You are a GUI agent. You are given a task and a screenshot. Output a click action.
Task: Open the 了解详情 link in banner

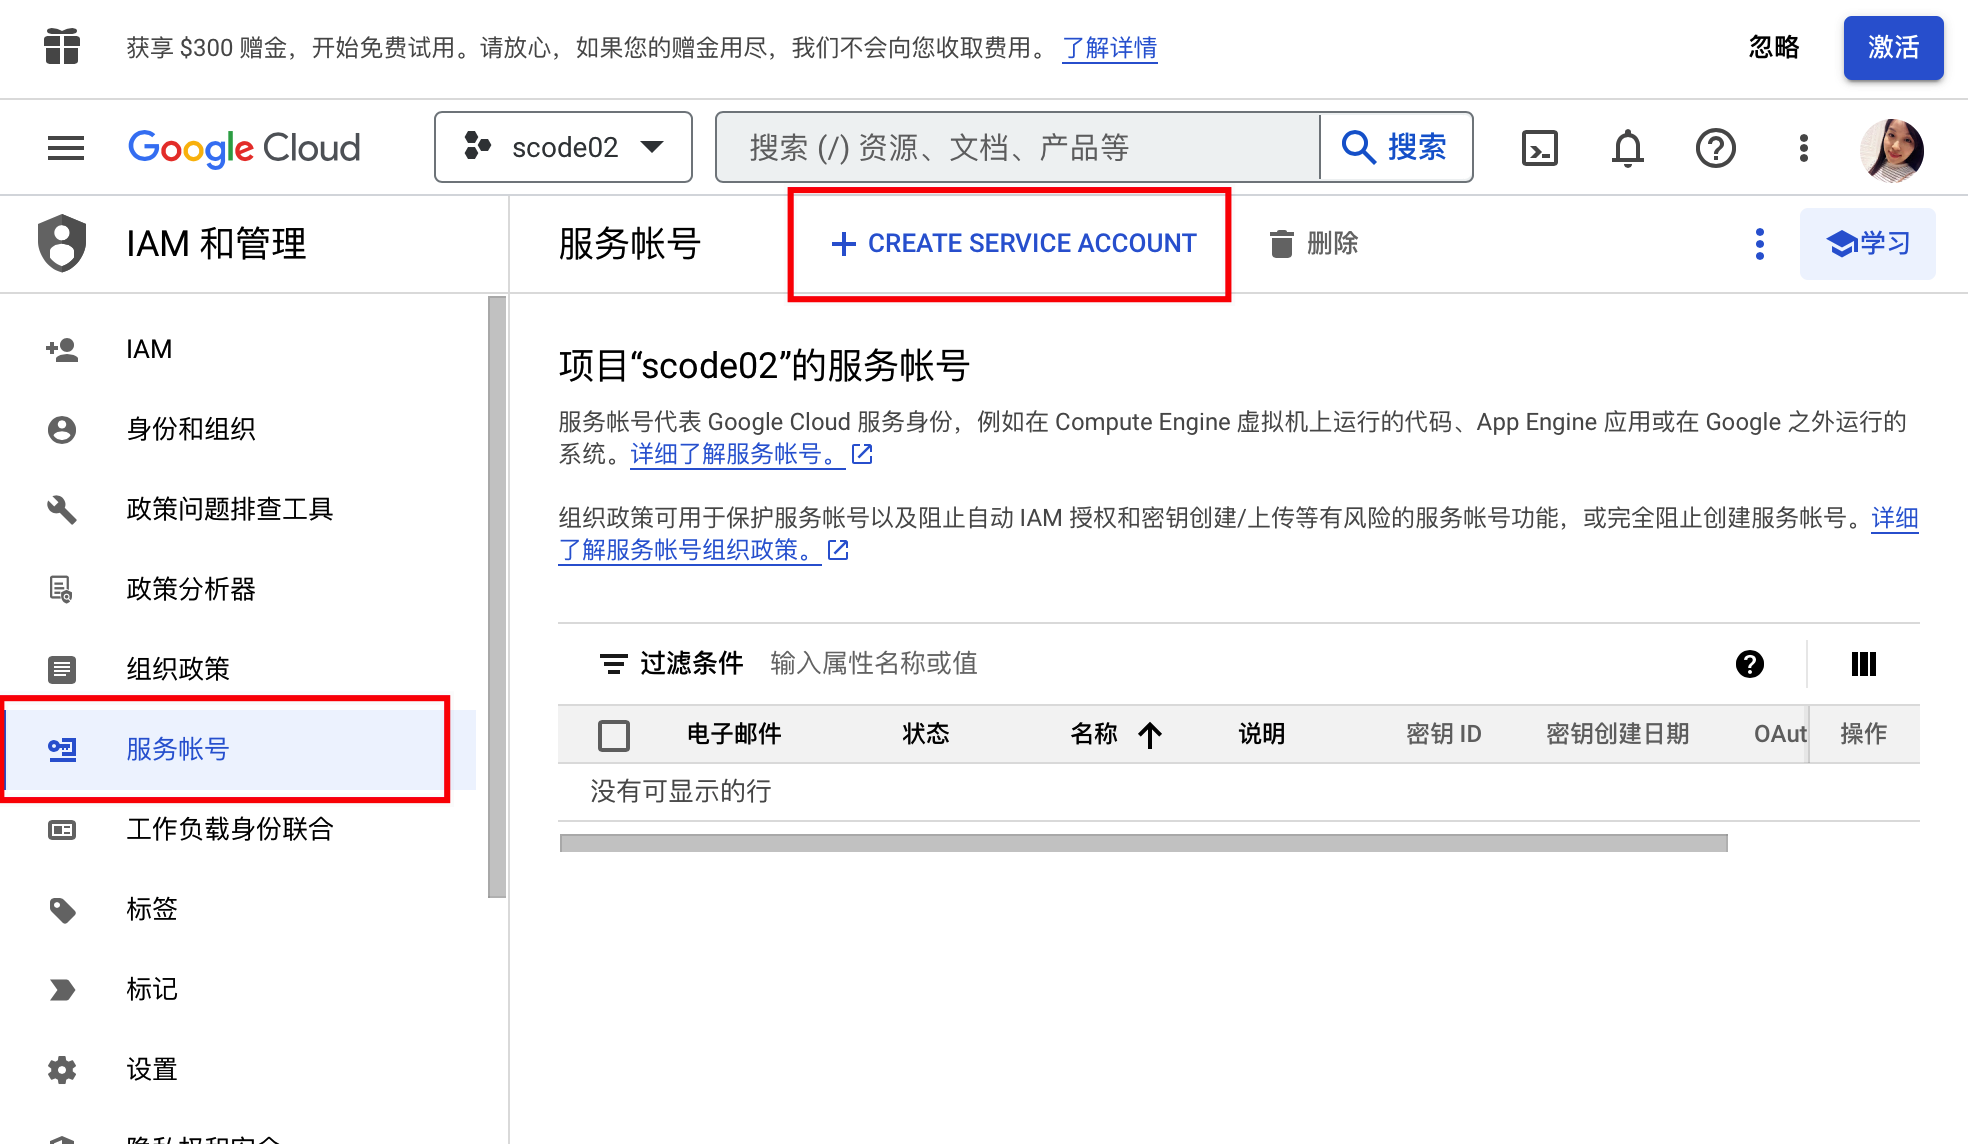1109,47
